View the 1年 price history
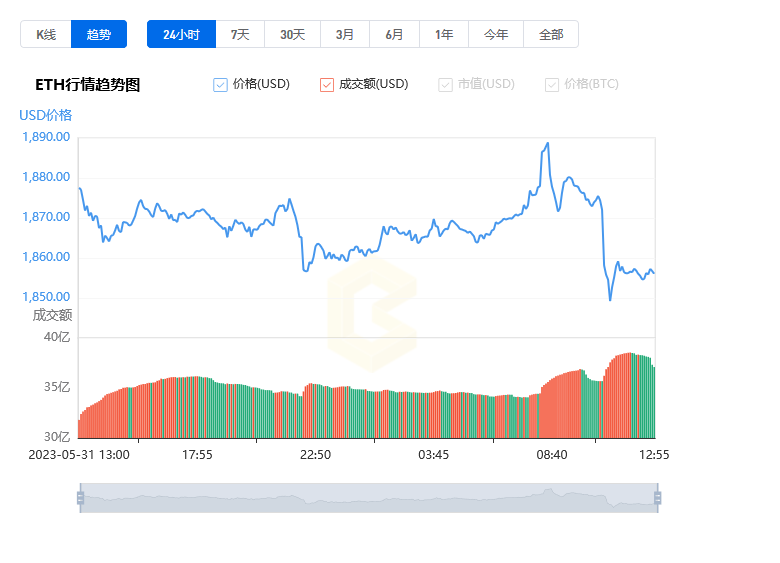 [x=444, y=34]
